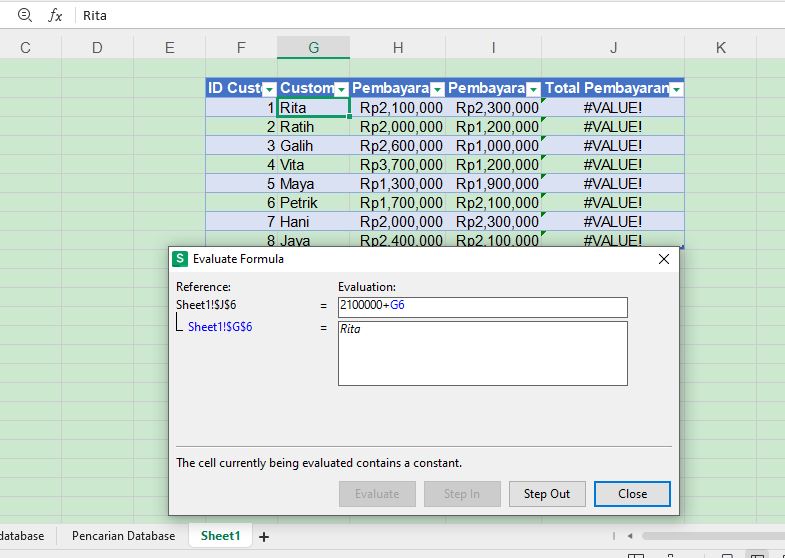Select the cell with Rp1,700,000

click(x=398, y=203)
